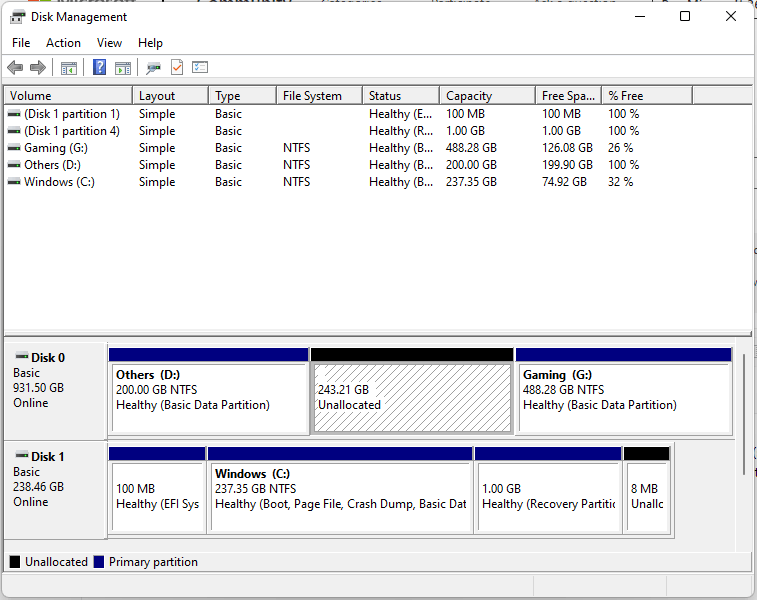
Task: Click the 488.28 GB capacity cell
Action: pos(471,148)
